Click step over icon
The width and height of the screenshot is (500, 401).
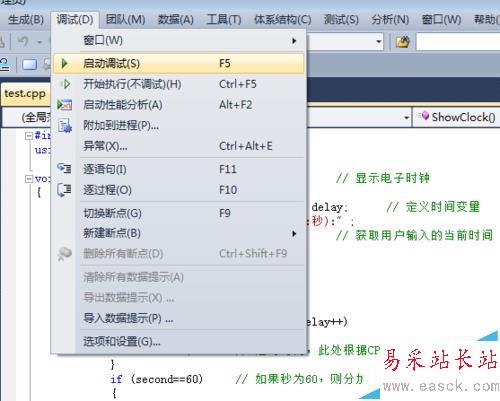64,190
